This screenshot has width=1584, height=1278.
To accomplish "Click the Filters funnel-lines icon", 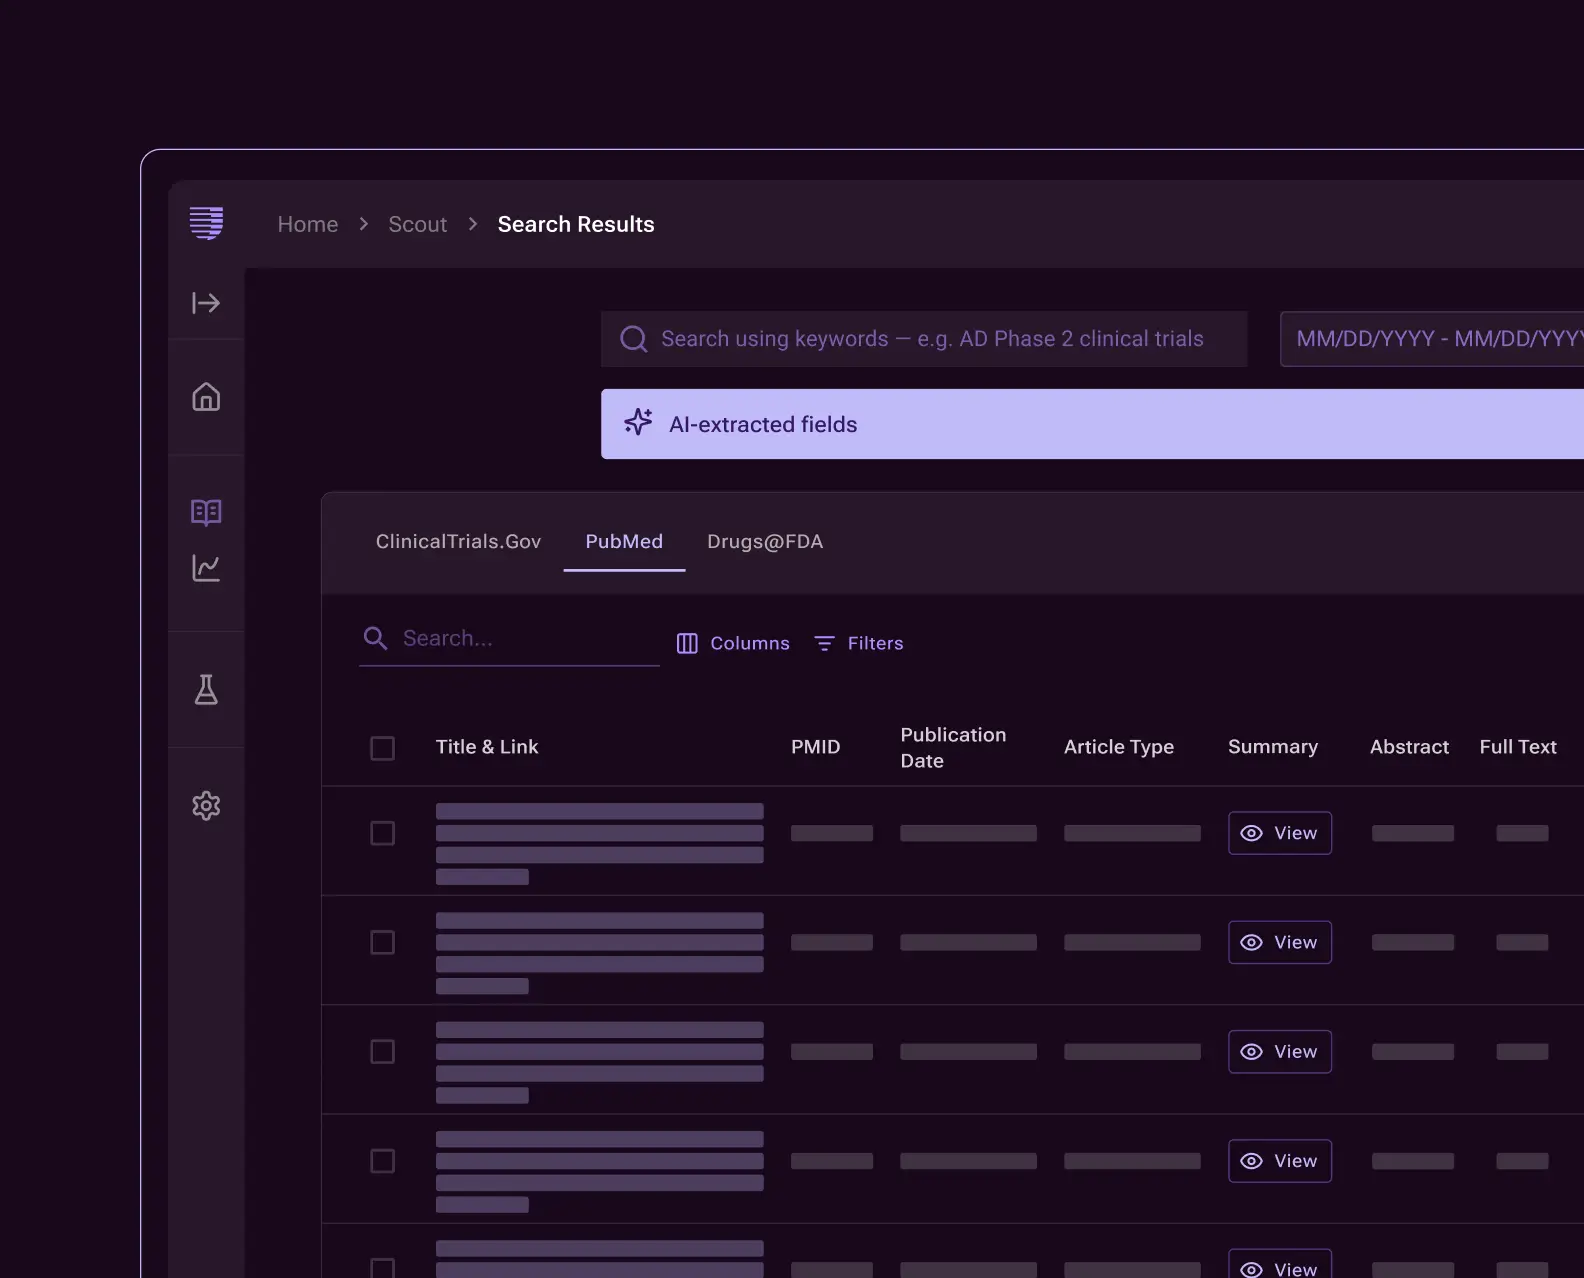I will coord(824,643).
